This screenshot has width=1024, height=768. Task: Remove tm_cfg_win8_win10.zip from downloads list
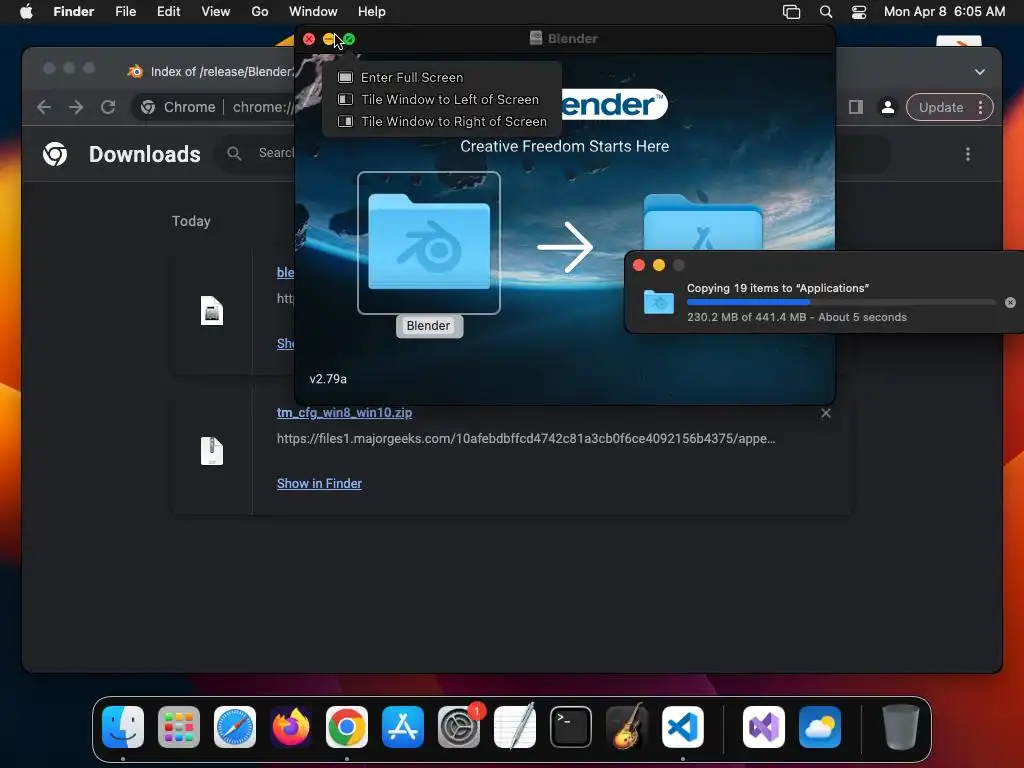point(826,413)
